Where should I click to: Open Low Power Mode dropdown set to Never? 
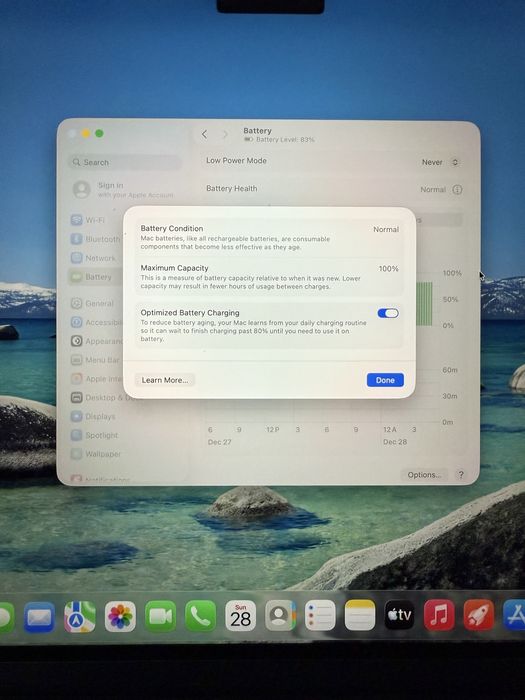point(441,162)
